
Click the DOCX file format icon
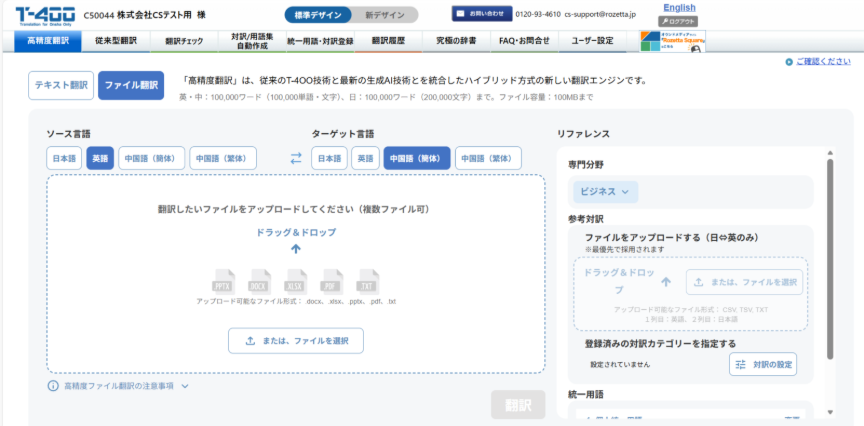coord(259,279)
